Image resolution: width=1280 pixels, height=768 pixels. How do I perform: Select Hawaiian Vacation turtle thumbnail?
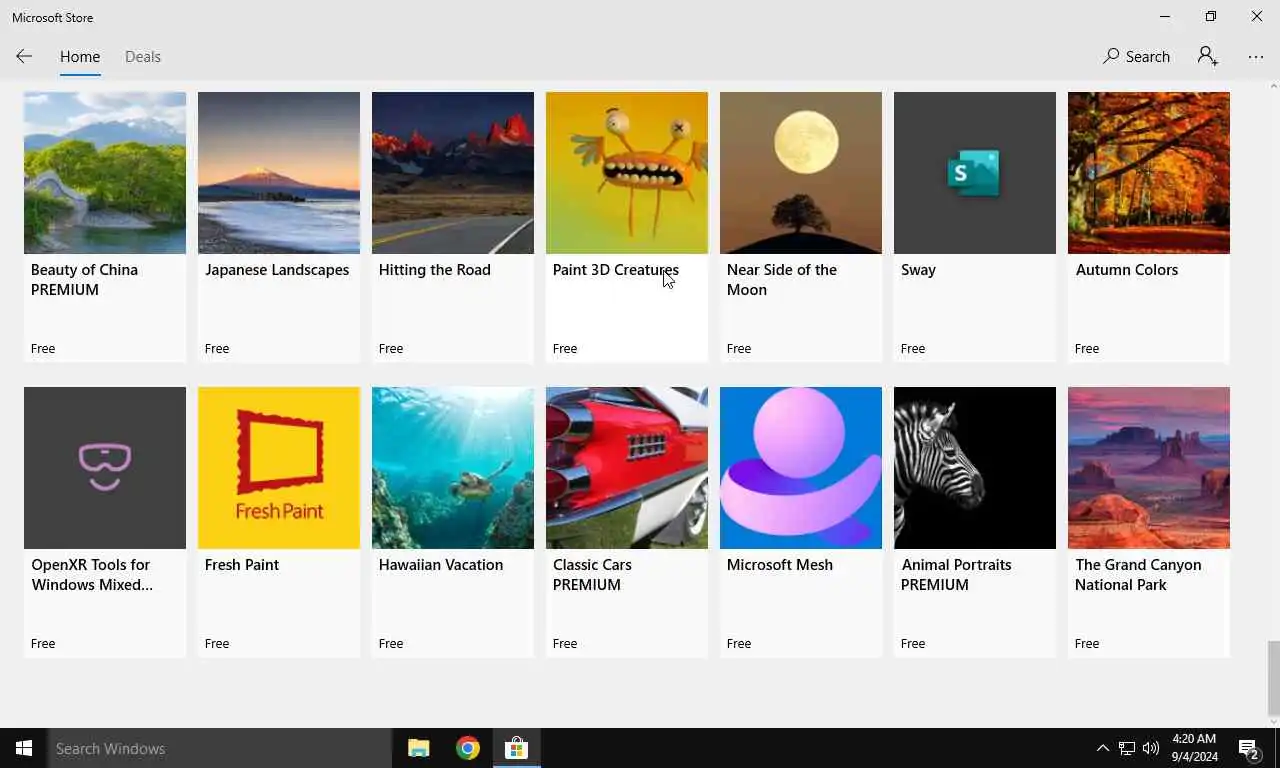pyautogui.click(x=453, y=468)
